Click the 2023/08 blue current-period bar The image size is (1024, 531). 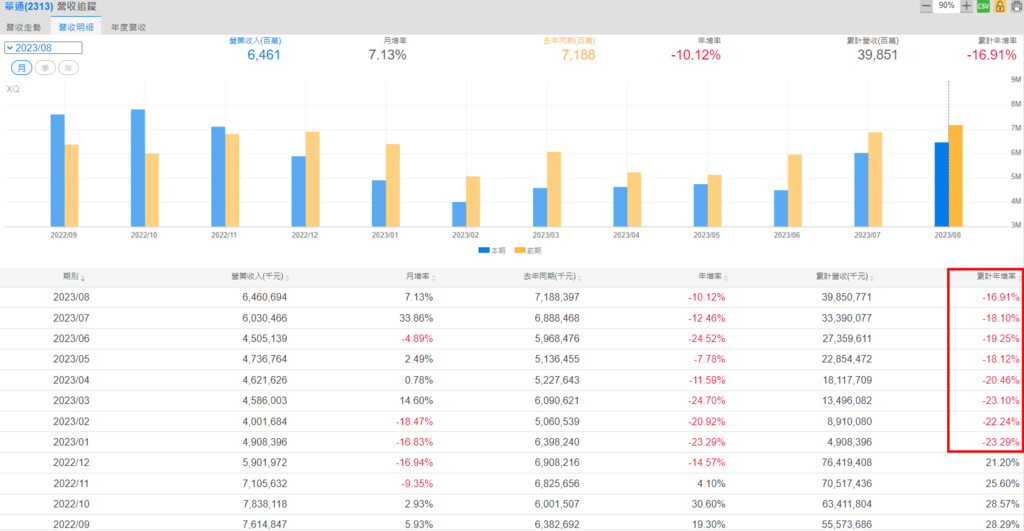click(941, 185)
